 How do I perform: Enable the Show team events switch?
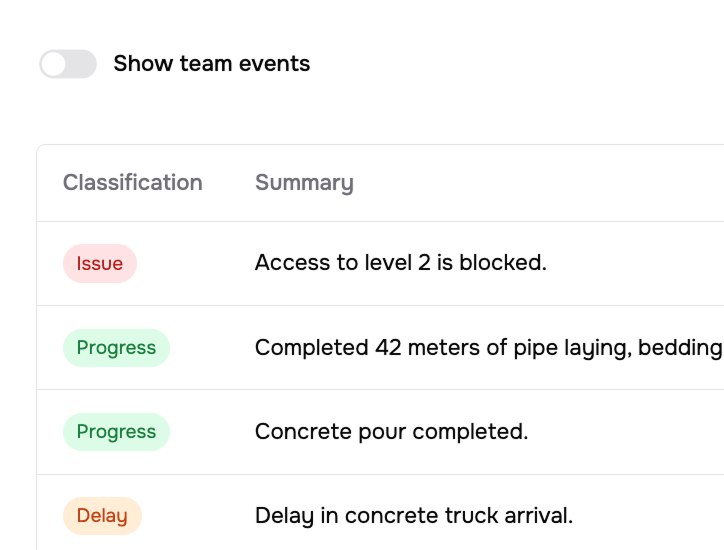[68, 64]
